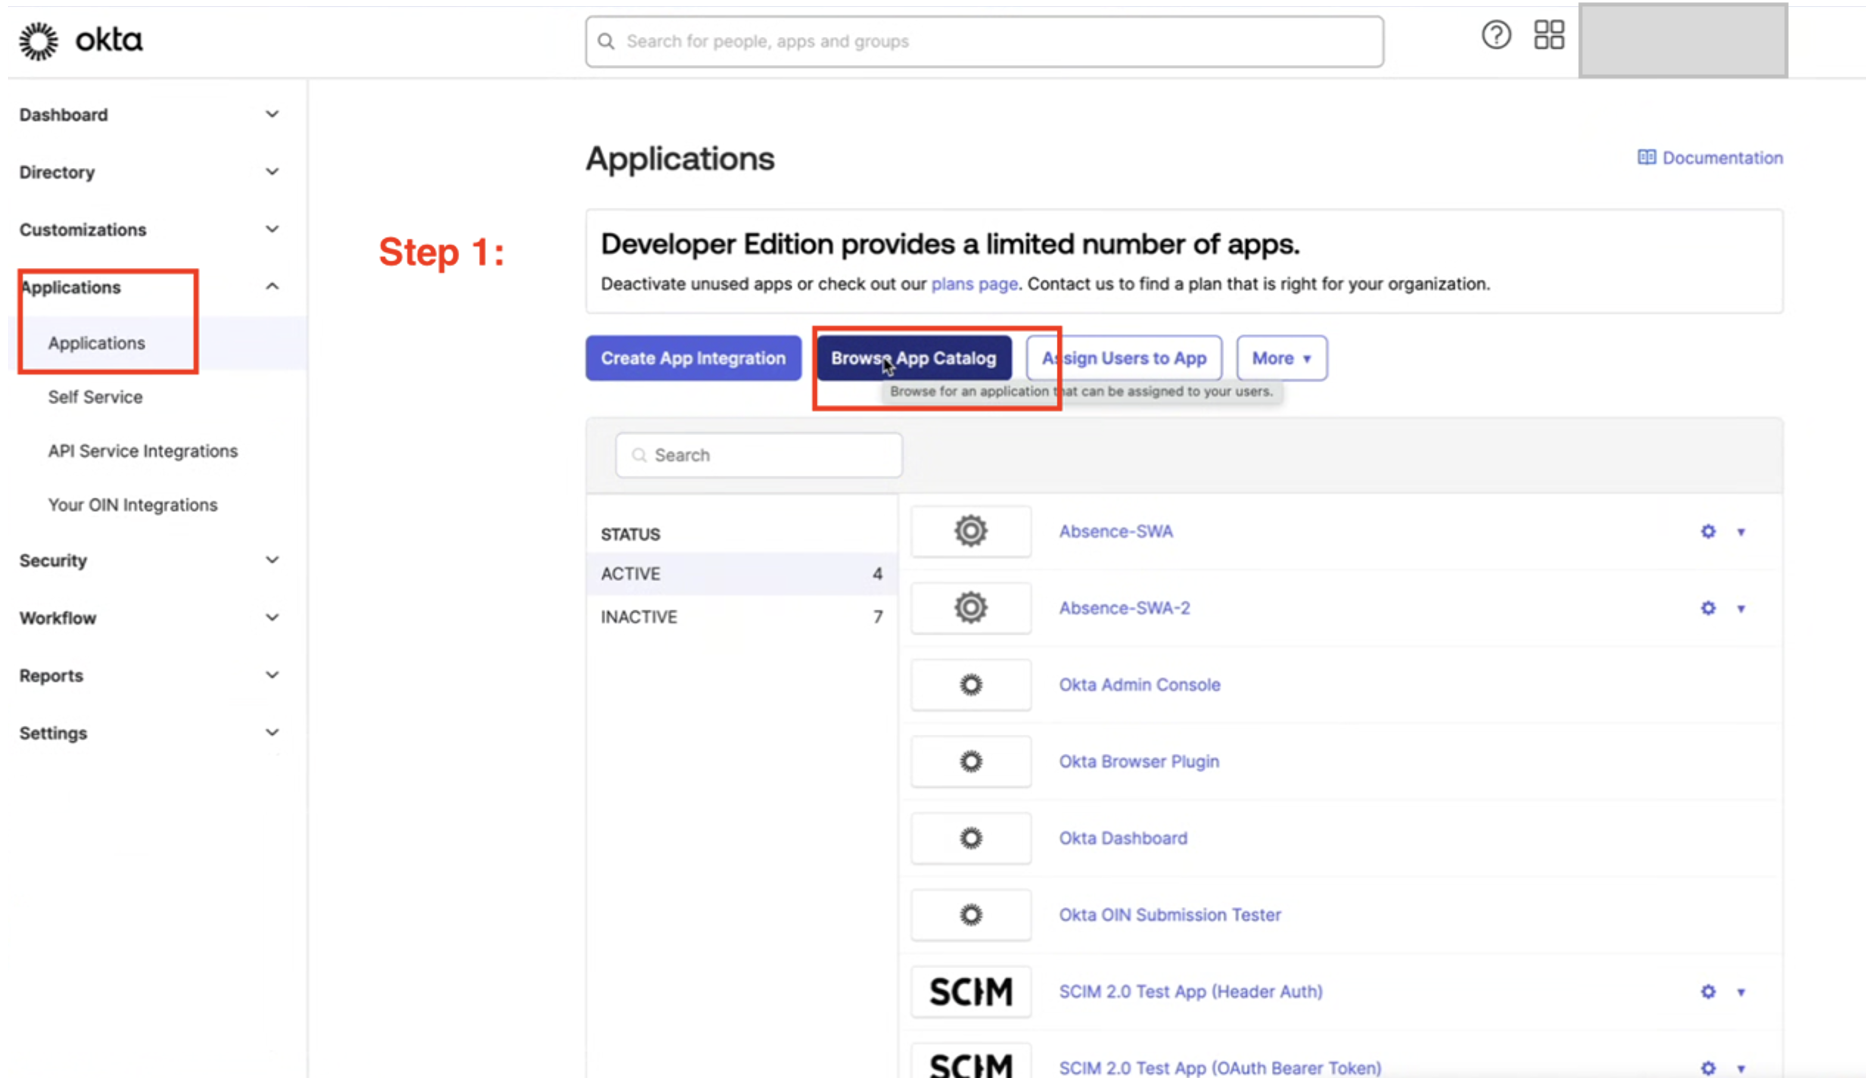
Task: Open the Okta Dashboard link
Action: pyautogui.click(x=1123, y=838)
